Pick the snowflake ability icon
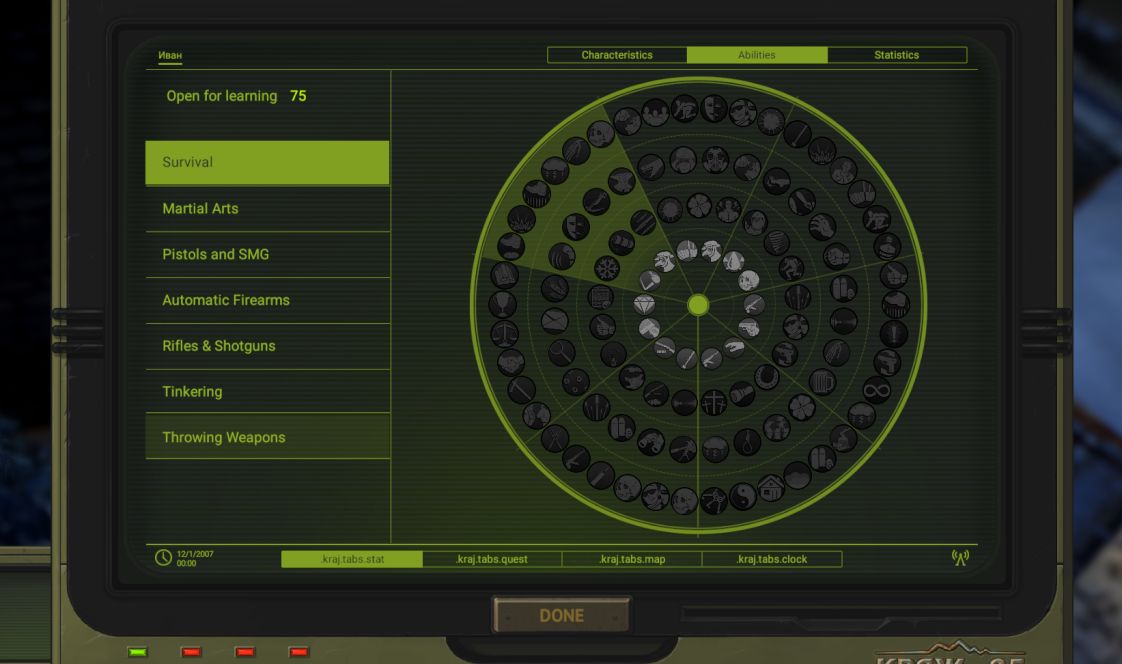This screenshot has height=664, width=1122. 607,268
